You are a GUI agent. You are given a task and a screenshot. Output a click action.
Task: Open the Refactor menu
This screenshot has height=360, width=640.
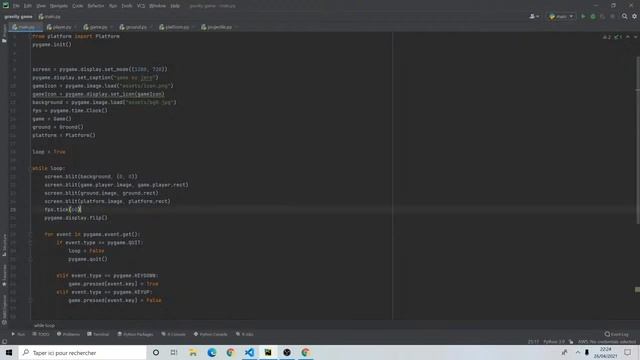point(96,6)
